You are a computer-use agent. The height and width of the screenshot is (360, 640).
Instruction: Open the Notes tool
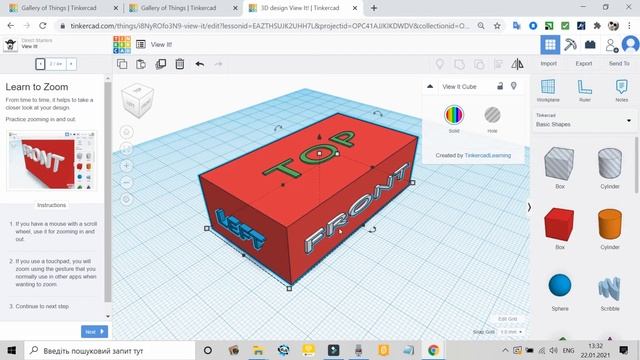621,91
